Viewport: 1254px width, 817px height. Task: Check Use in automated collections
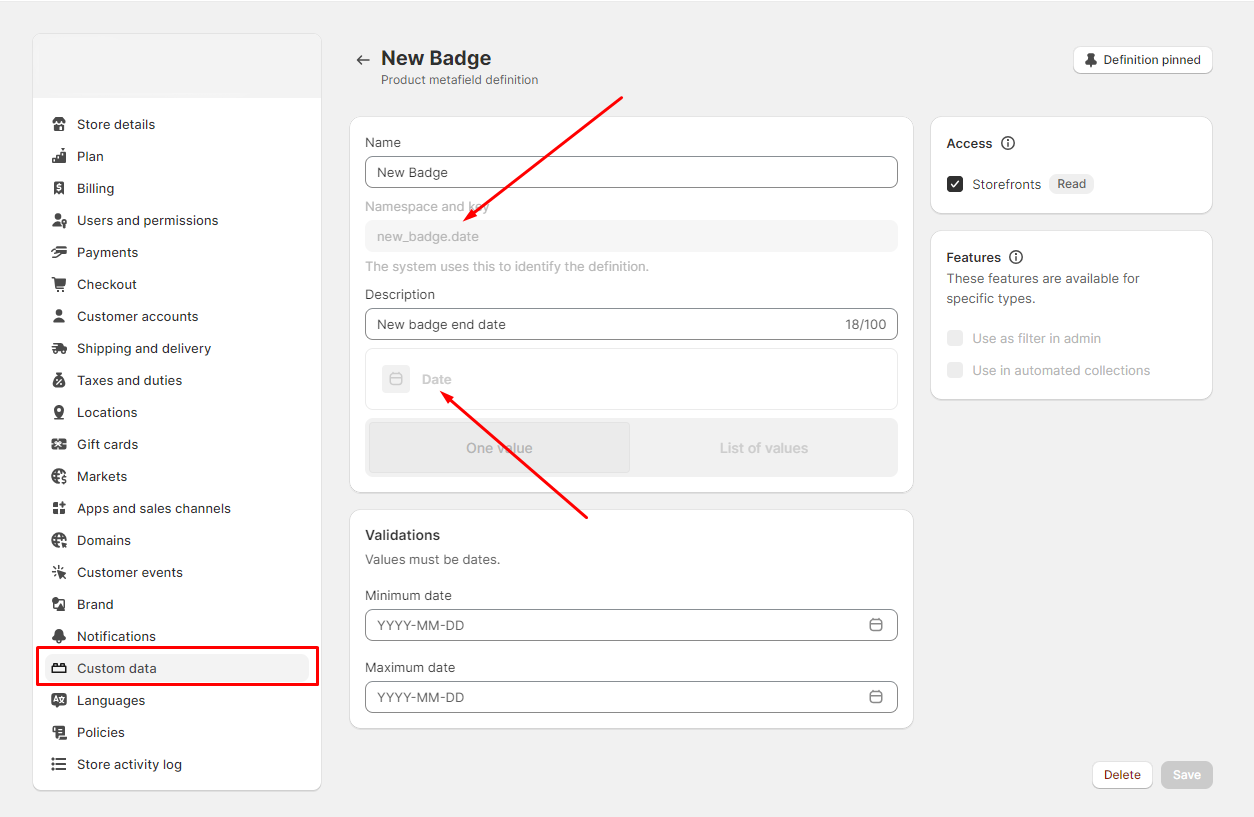tap(955, 370)
